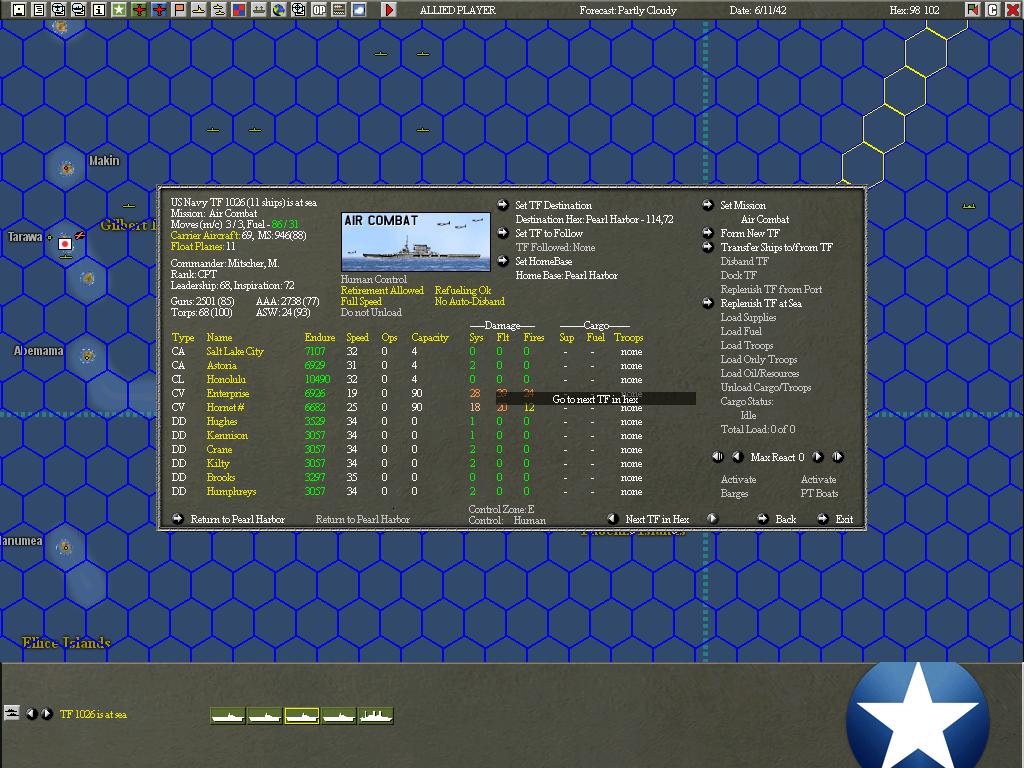Set Max React to maximum with outer right arrow
1024x768 pixels.
(838, 456)
